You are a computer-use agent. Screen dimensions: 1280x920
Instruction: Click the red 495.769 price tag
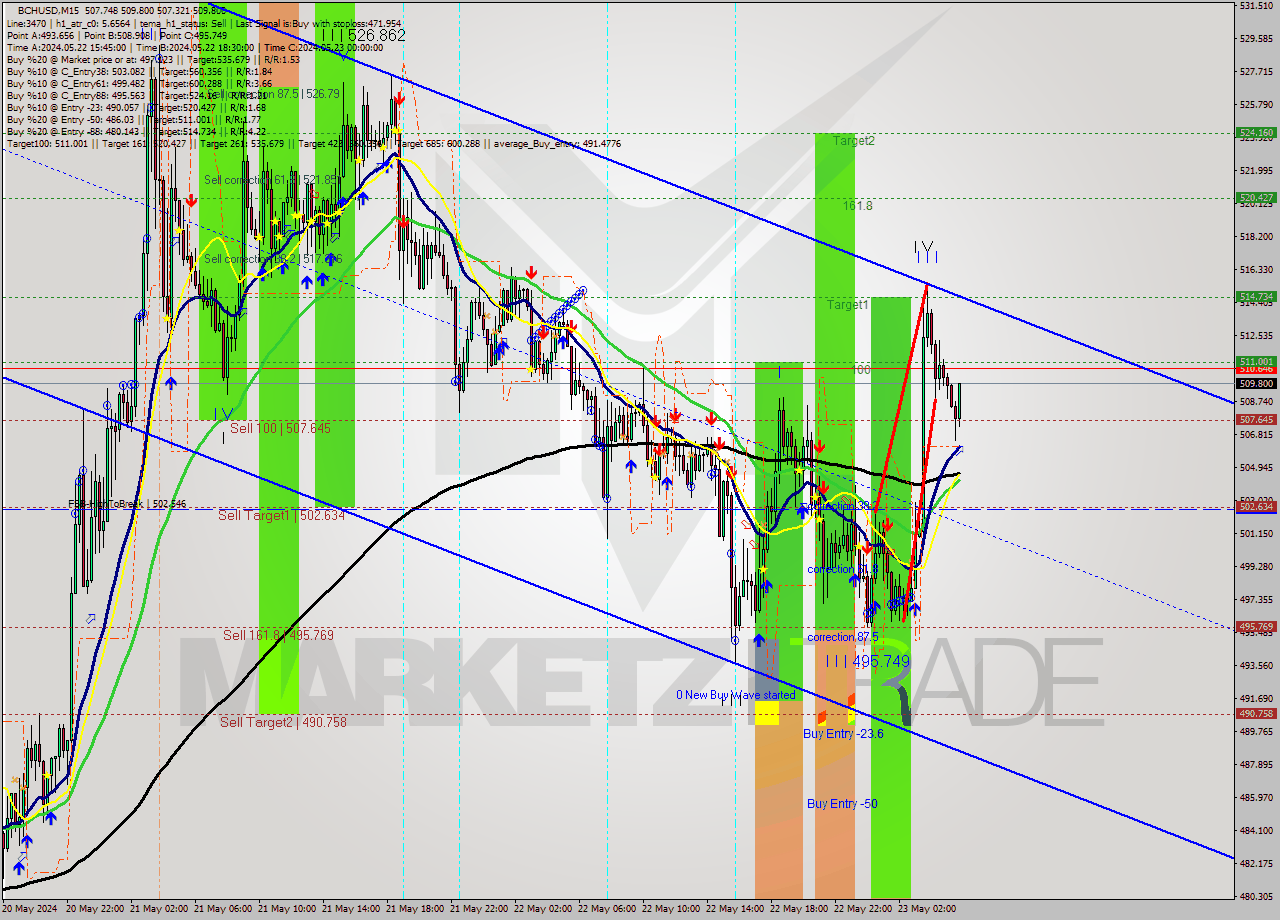pos(1256,627)
